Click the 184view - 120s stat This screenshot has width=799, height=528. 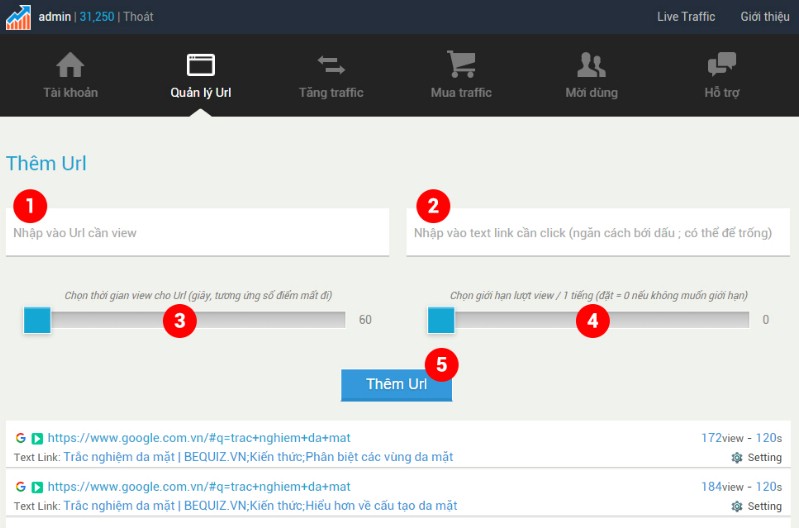[x=741, y=487]
